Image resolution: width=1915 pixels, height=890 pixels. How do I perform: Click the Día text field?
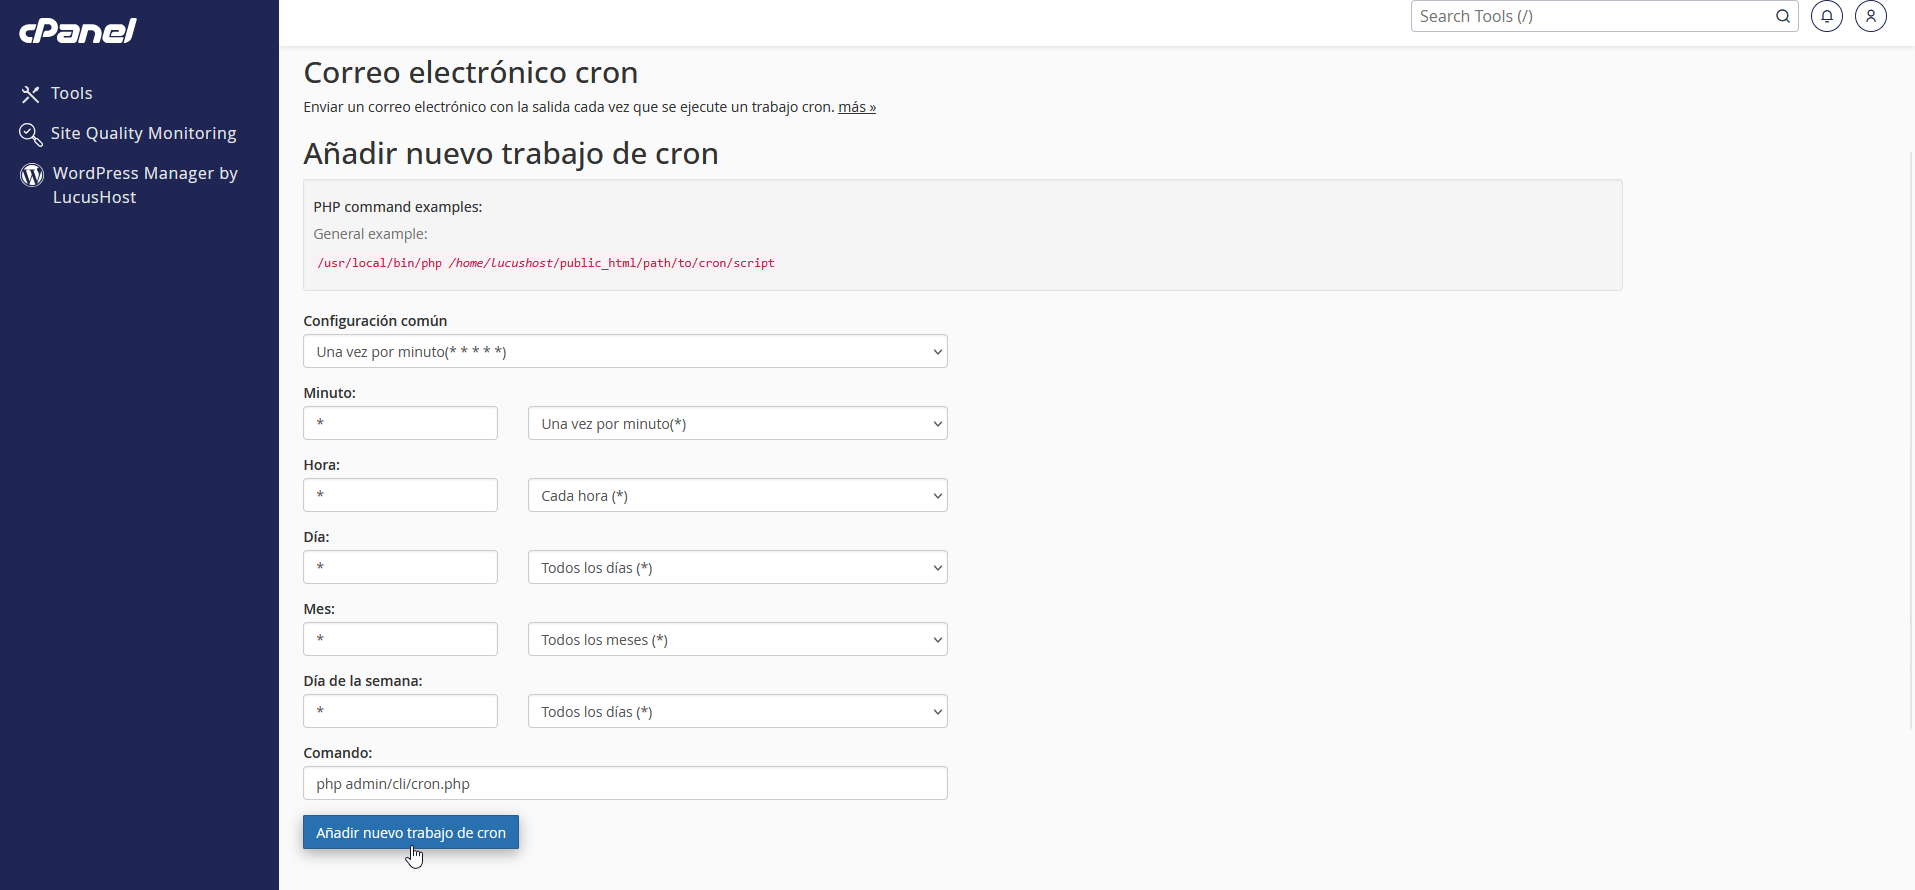[400, 567]
